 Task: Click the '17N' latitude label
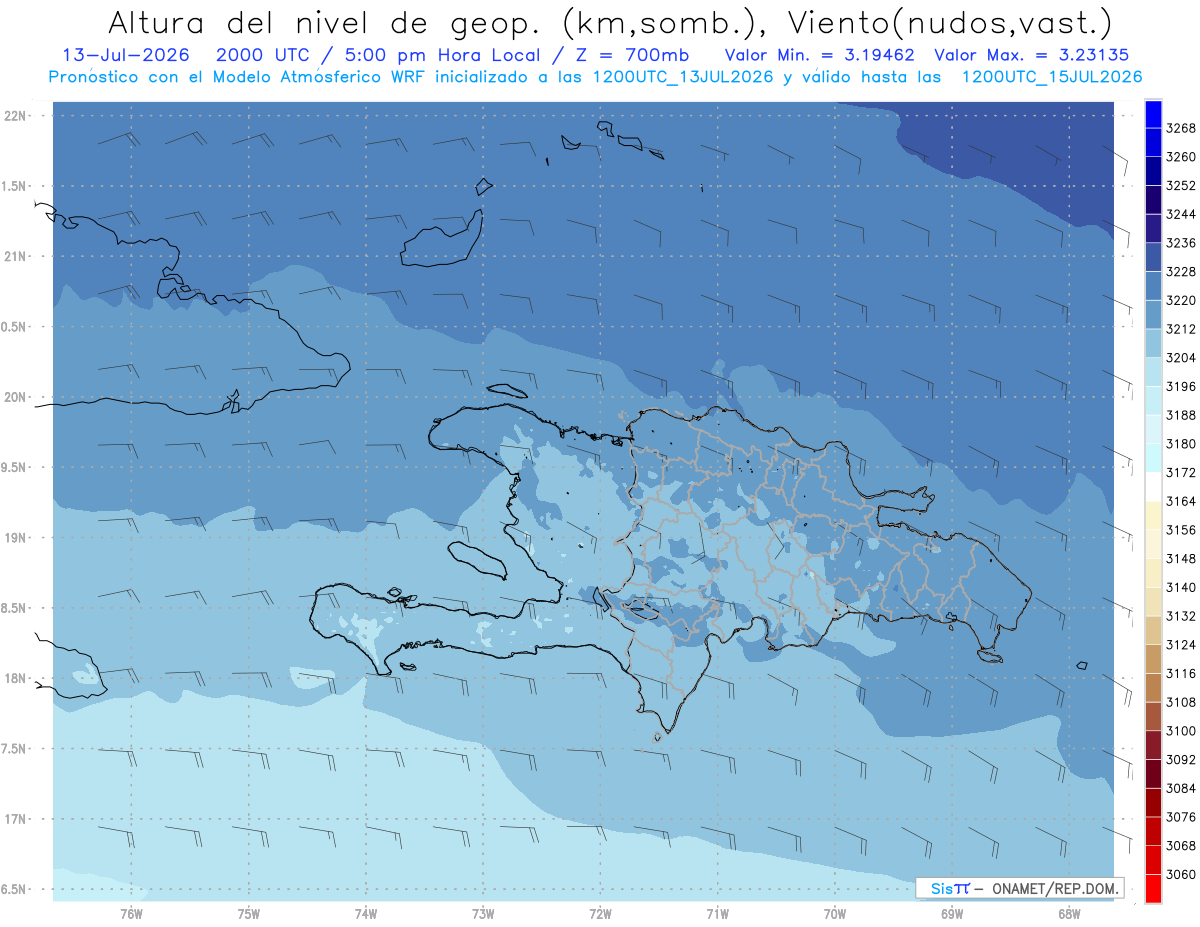(x=17, y=819)
